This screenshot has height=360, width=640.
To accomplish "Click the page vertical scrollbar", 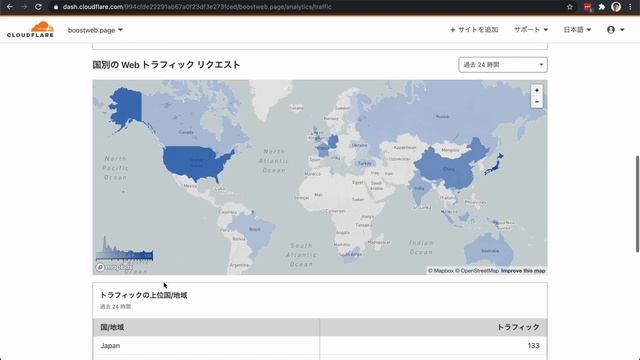I will pyautogui.click(x=637, y=204).
